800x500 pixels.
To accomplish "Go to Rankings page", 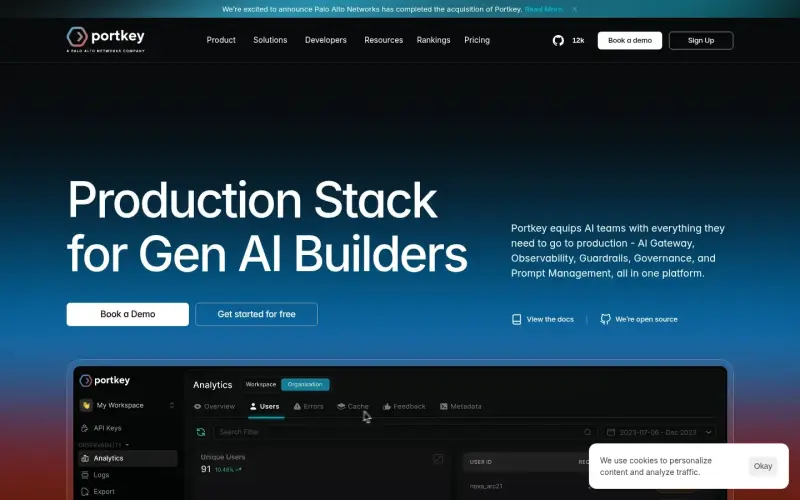I will (433, 40).
